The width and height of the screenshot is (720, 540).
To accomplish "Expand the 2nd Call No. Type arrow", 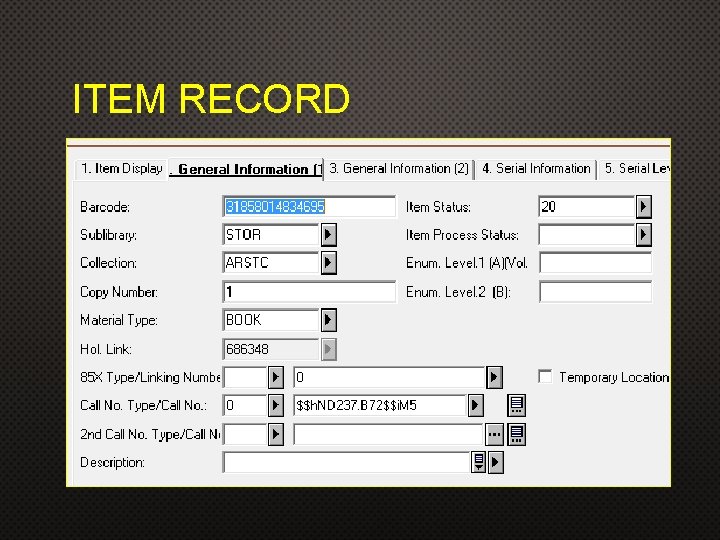I will [276, 434].
